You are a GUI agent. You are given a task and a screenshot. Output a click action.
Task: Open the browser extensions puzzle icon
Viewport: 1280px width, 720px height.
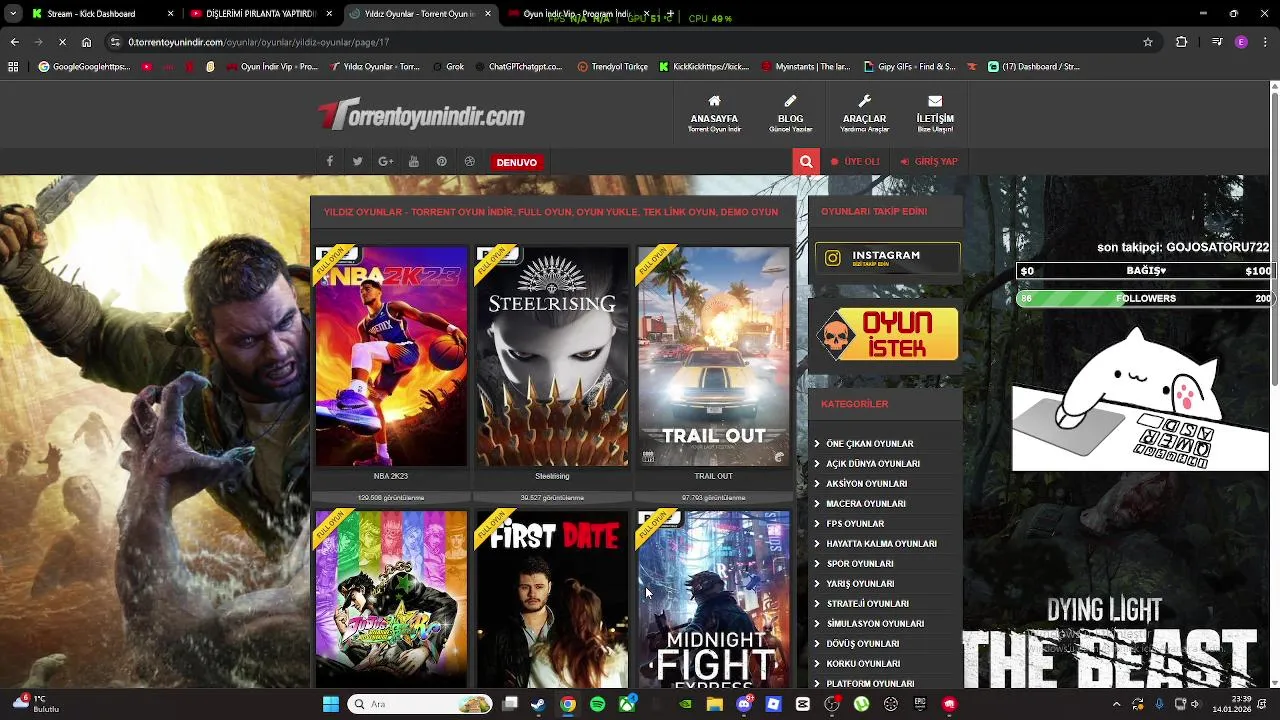1182,42
